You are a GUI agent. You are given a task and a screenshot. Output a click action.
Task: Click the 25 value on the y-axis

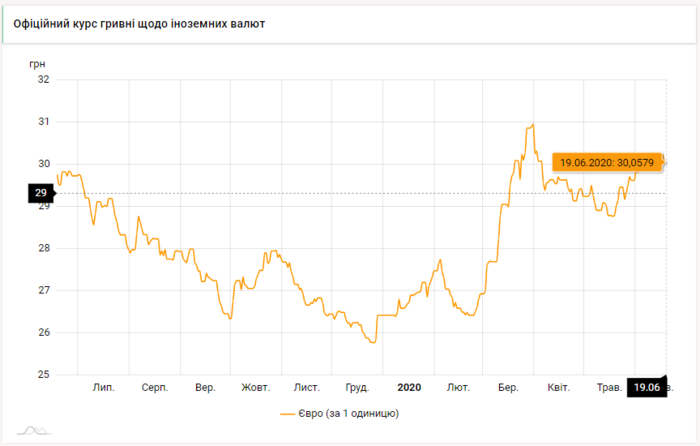click(x=43, y=375)
